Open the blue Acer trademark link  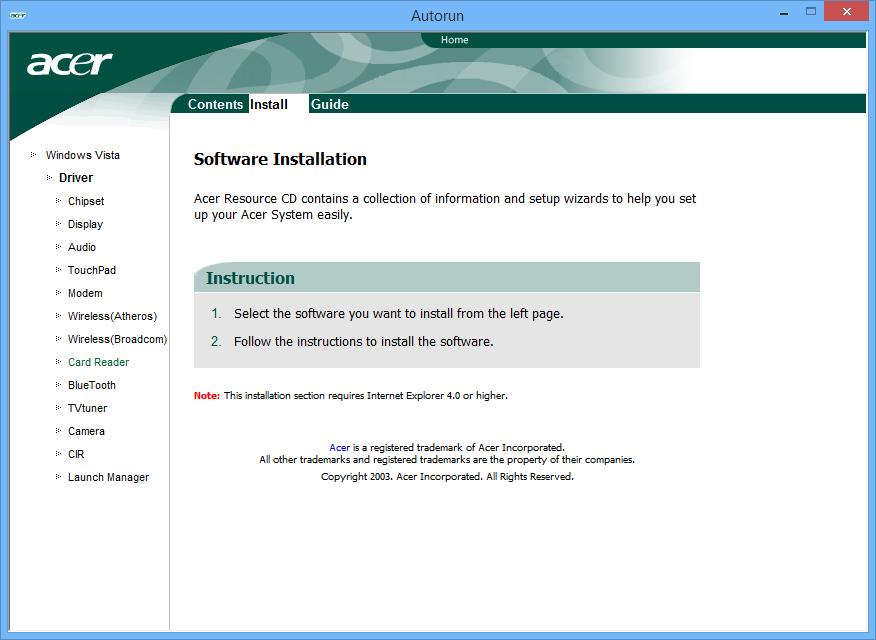[x=339, y=447]
